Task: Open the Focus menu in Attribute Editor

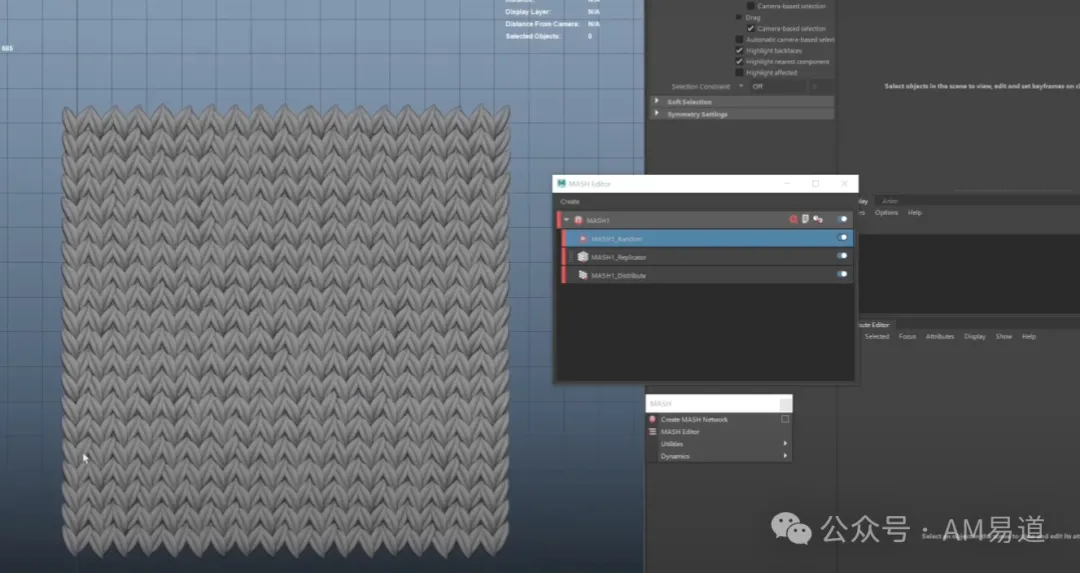Action: 907,337
